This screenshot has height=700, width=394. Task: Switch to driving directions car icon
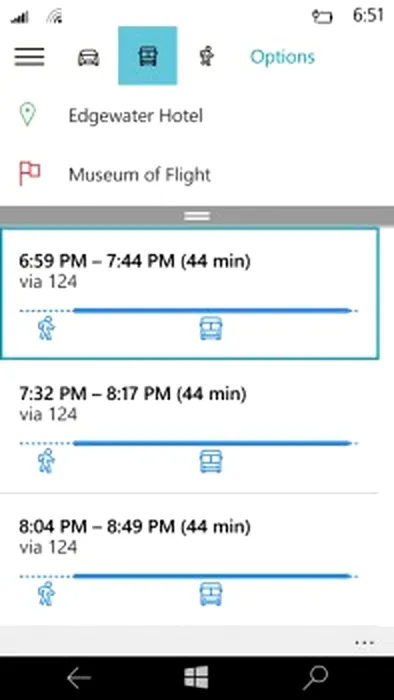click(x=89, y=57)
